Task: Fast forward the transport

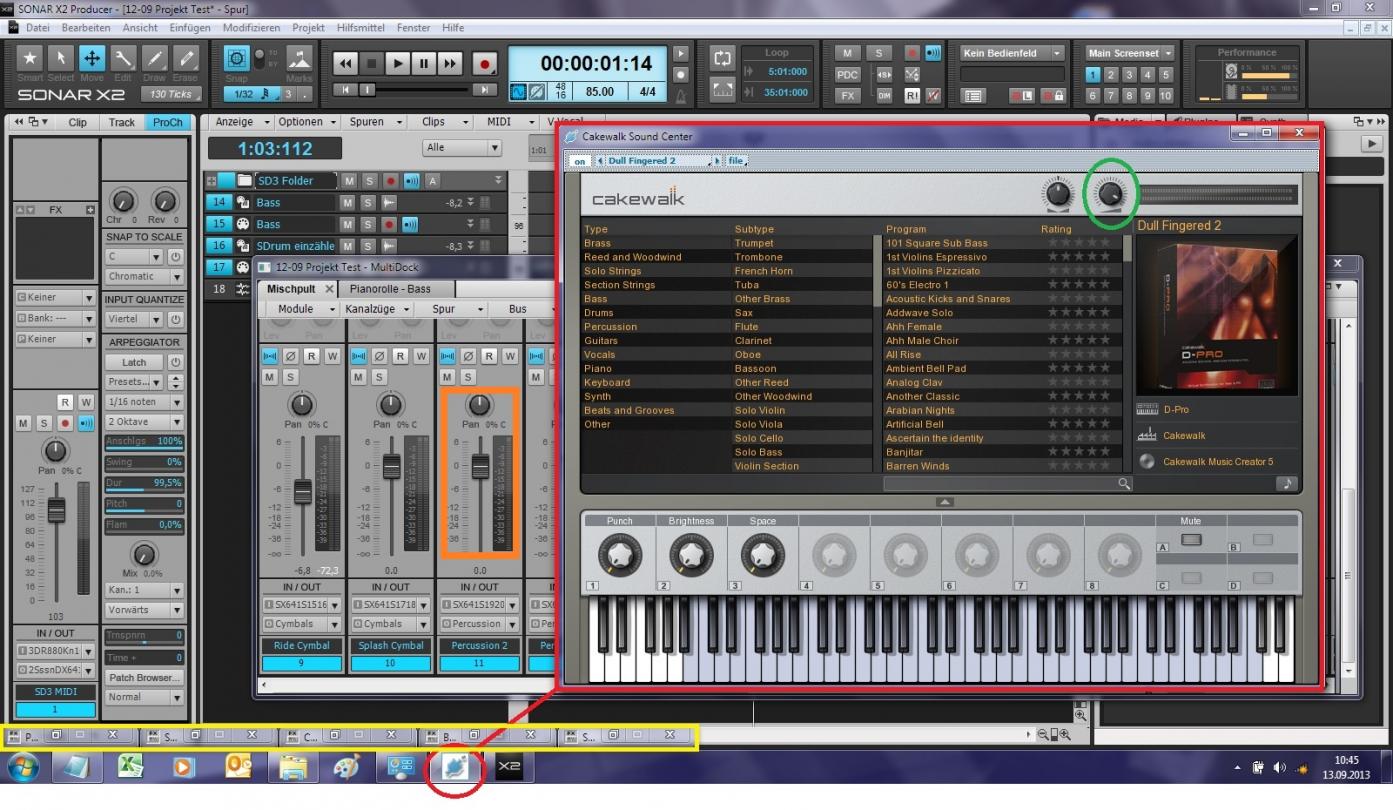Action: (x=449, y=64)
